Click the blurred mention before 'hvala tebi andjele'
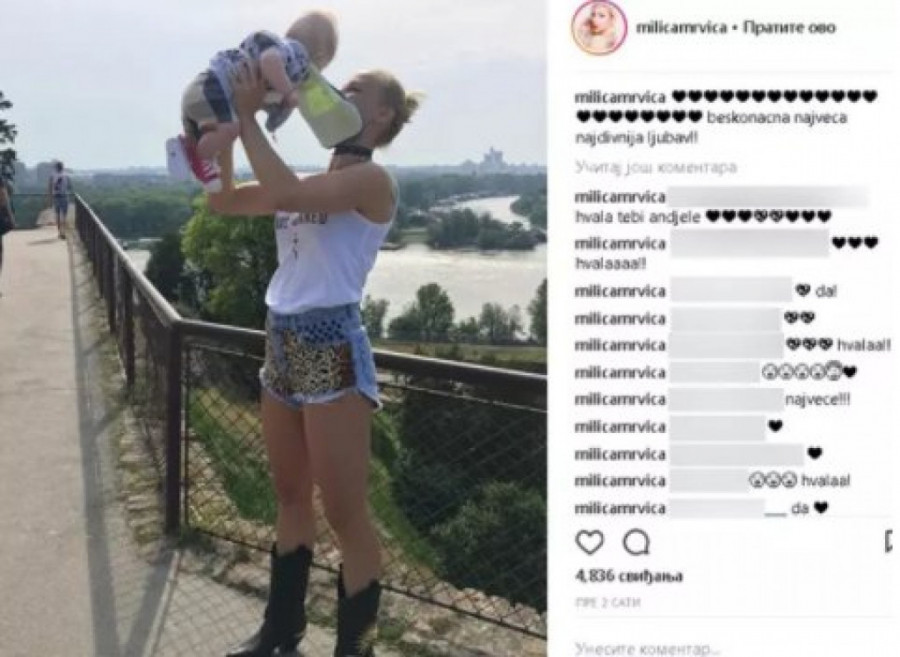This screenshot has width=900, height=657. point(768,197)
